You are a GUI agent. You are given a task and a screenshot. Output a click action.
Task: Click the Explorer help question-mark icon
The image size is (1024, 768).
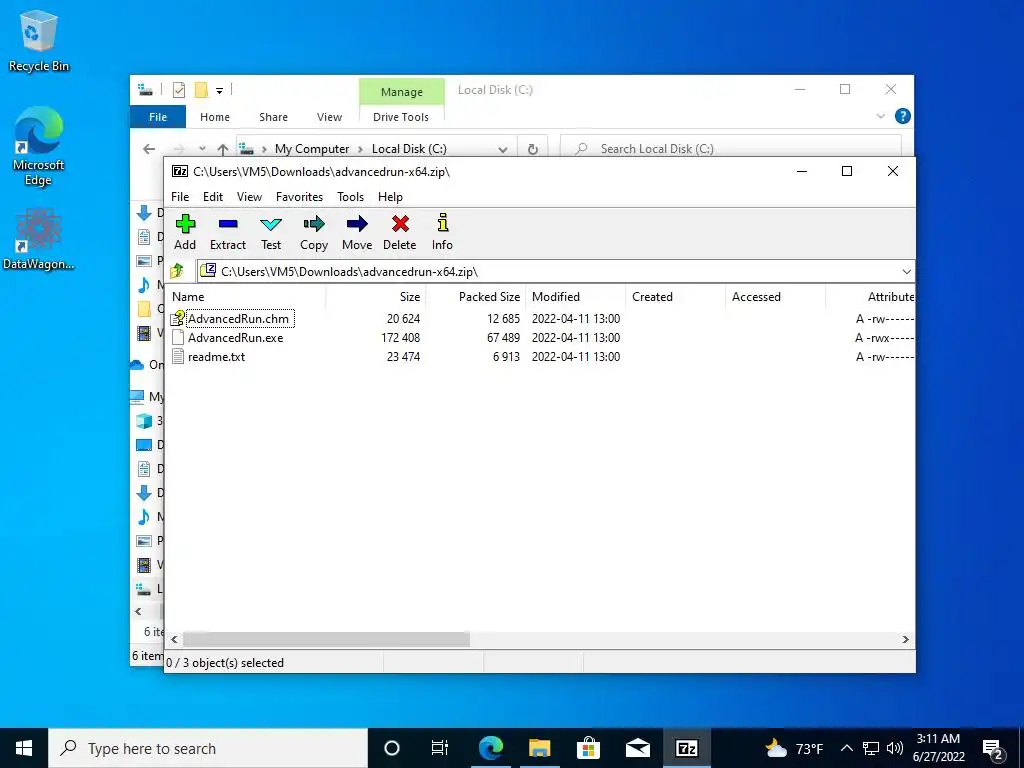903,116
